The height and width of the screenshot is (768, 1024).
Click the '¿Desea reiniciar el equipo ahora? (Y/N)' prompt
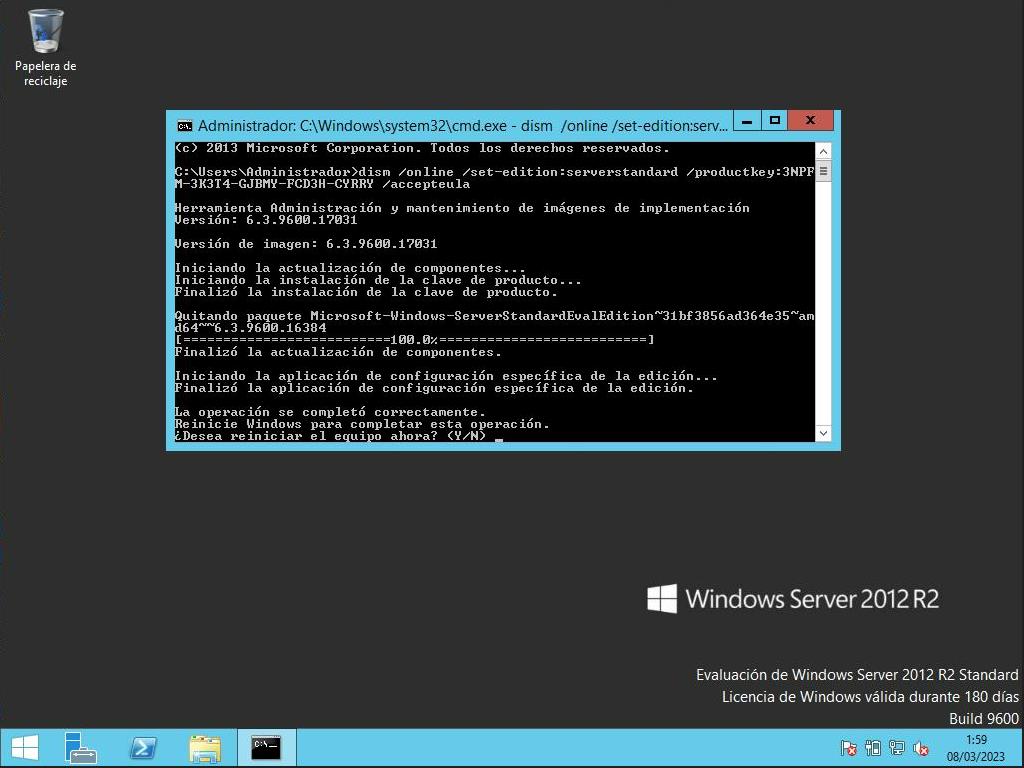click(330, 436)
